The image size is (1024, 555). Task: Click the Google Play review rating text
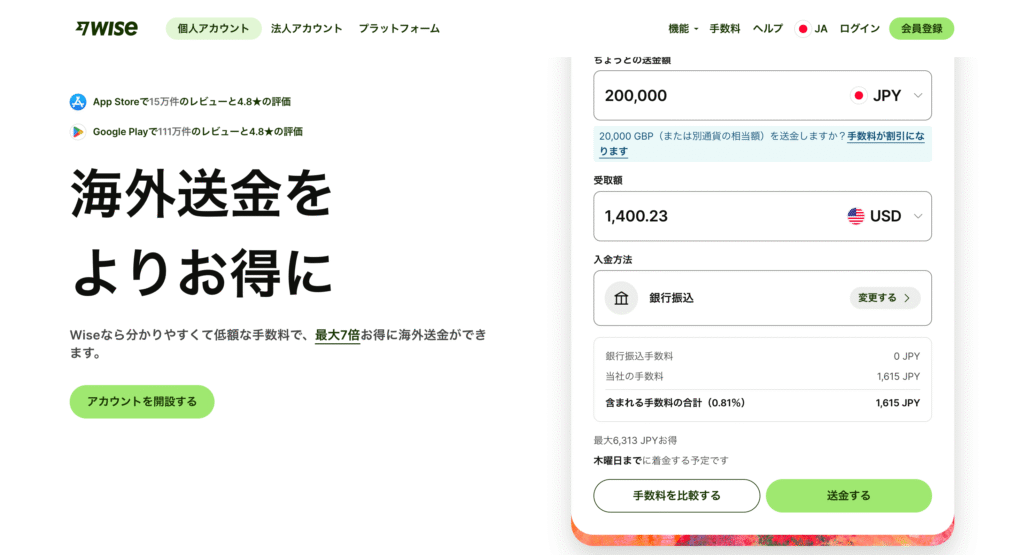[197, 132]
